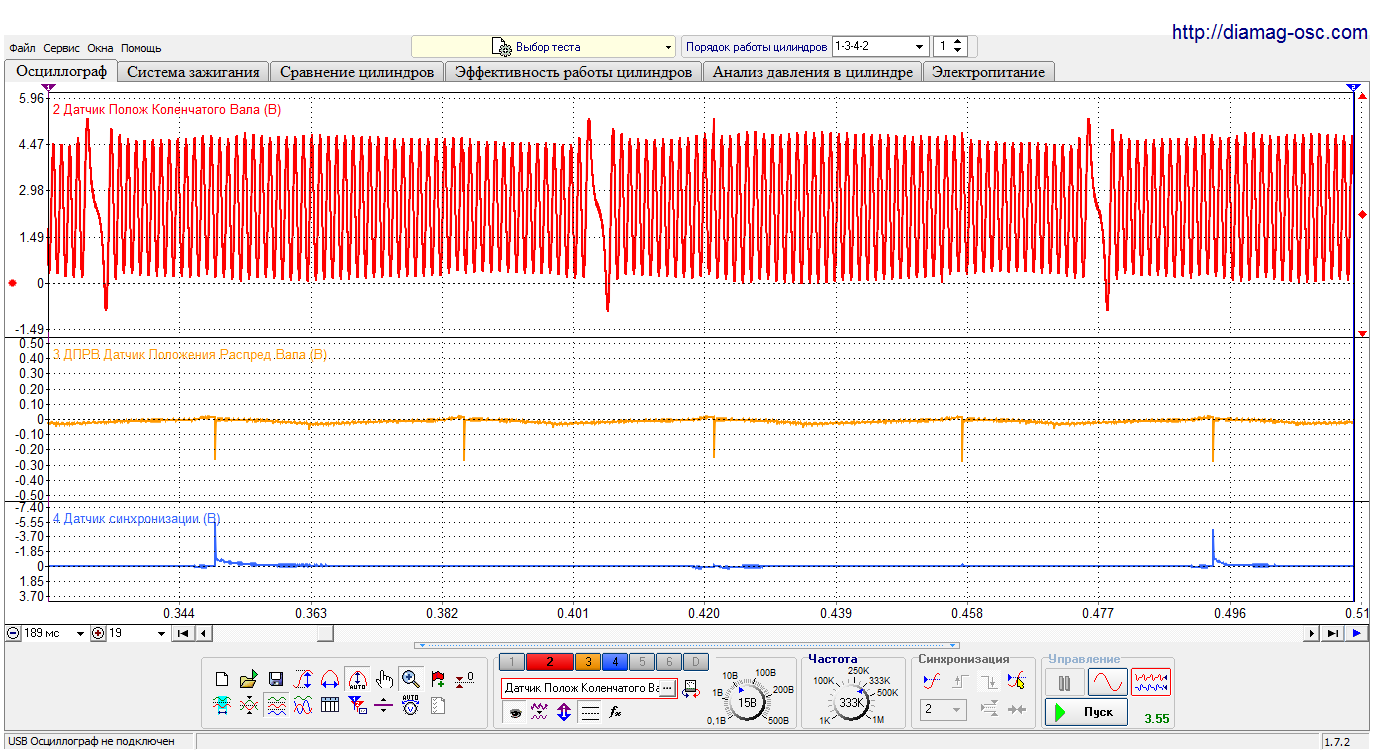The image size is (1382, 754).
Task: Switch to Система зажигания tab
Action: pos(193,72)
